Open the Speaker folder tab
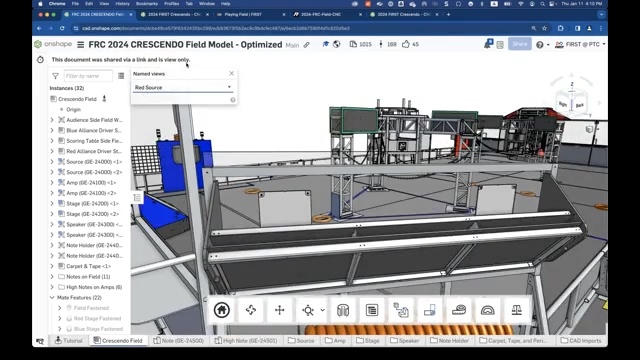This screenshot has height=360, width=640. click(404, 340)
